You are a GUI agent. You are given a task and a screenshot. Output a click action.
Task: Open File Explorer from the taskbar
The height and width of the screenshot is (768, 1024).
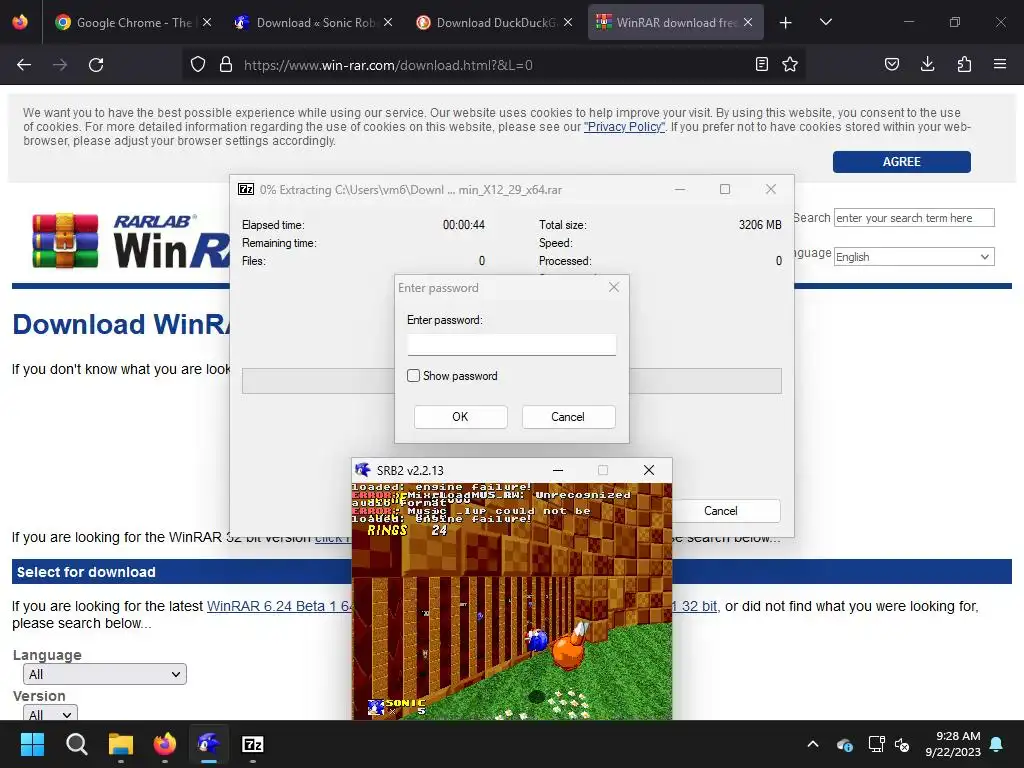tap(121, 744)
